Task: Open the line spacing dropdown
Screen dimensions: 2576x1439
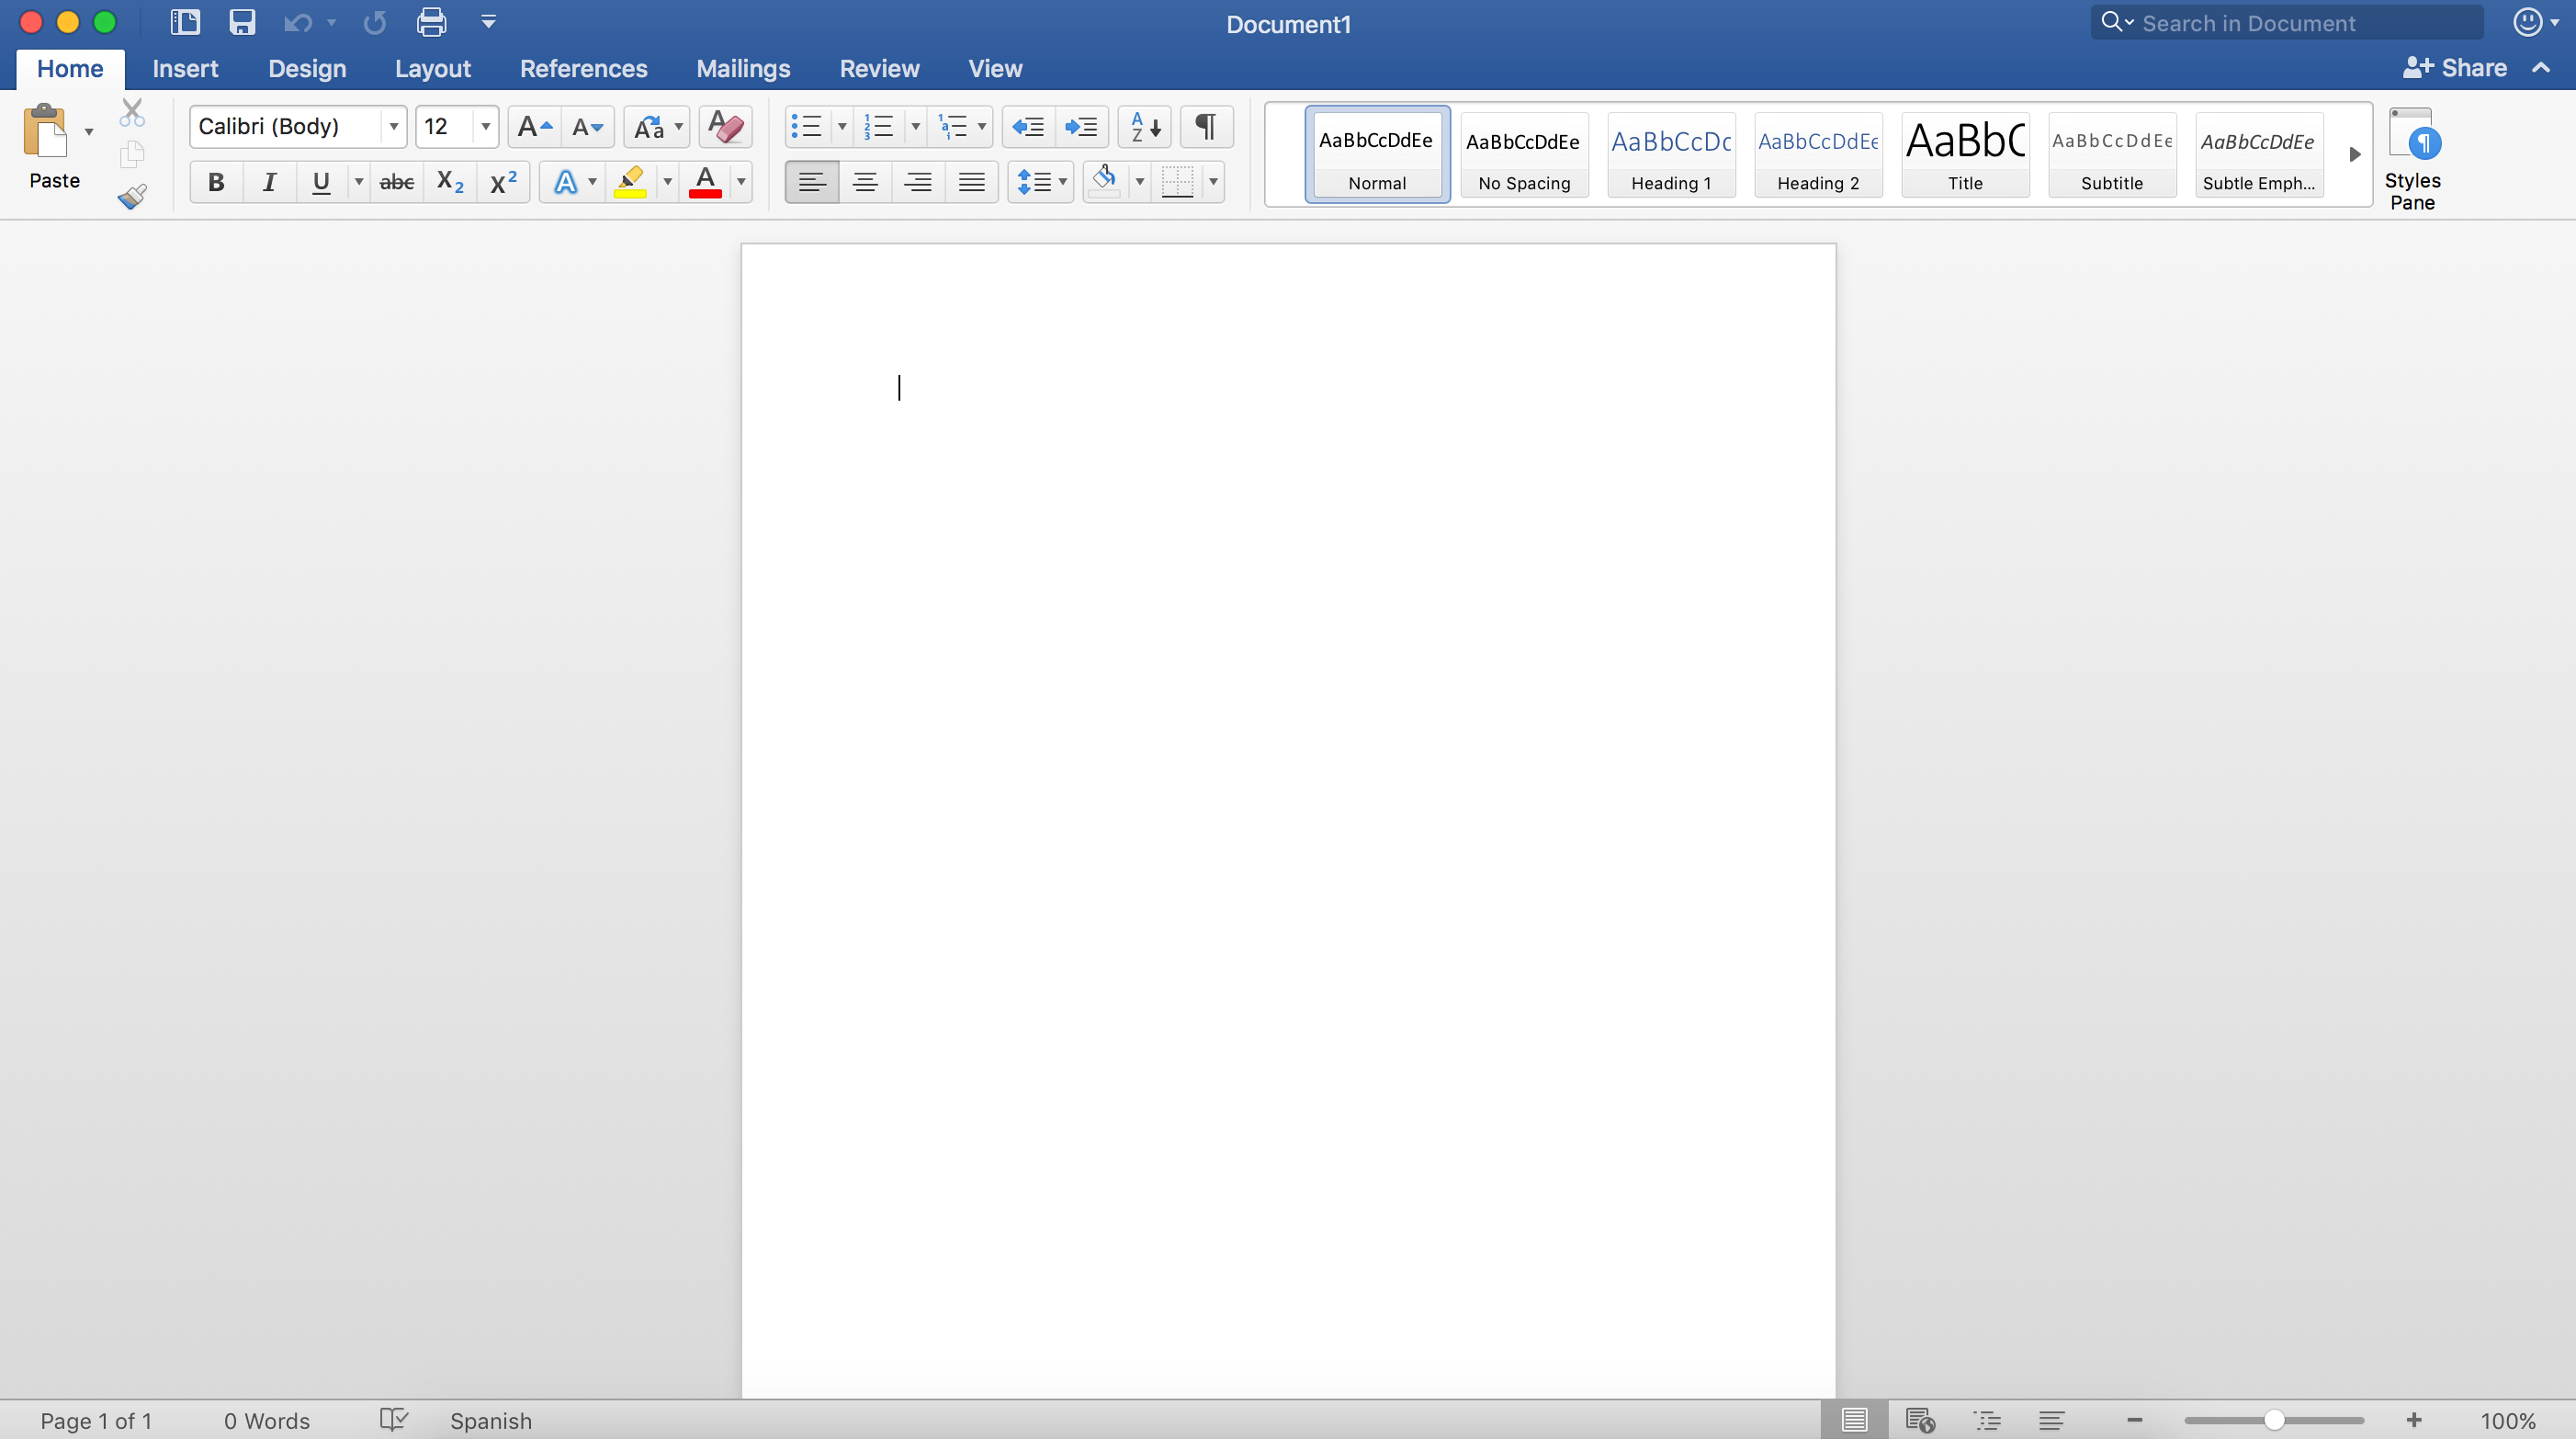Action: [1060, 181]
